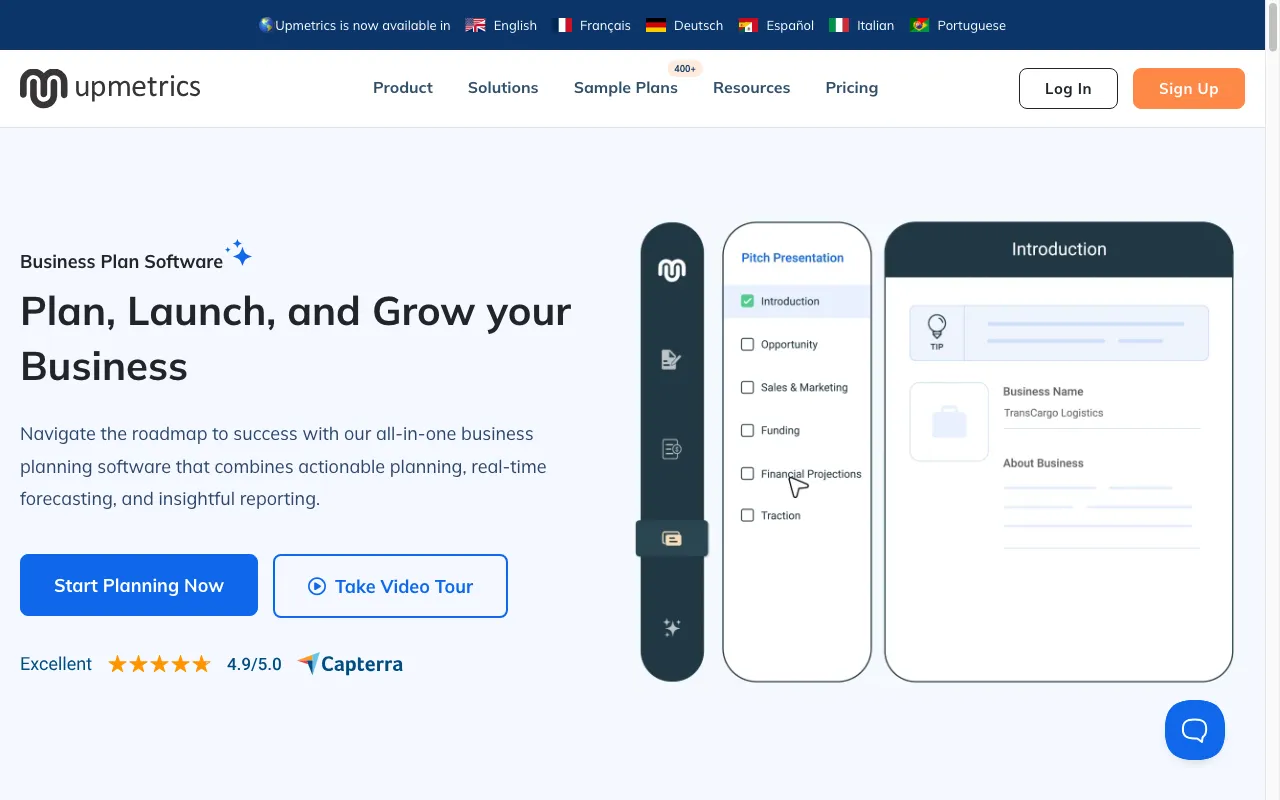Click the About Business label
This screenshot has width=1280, height=800.
point(1043,463)
